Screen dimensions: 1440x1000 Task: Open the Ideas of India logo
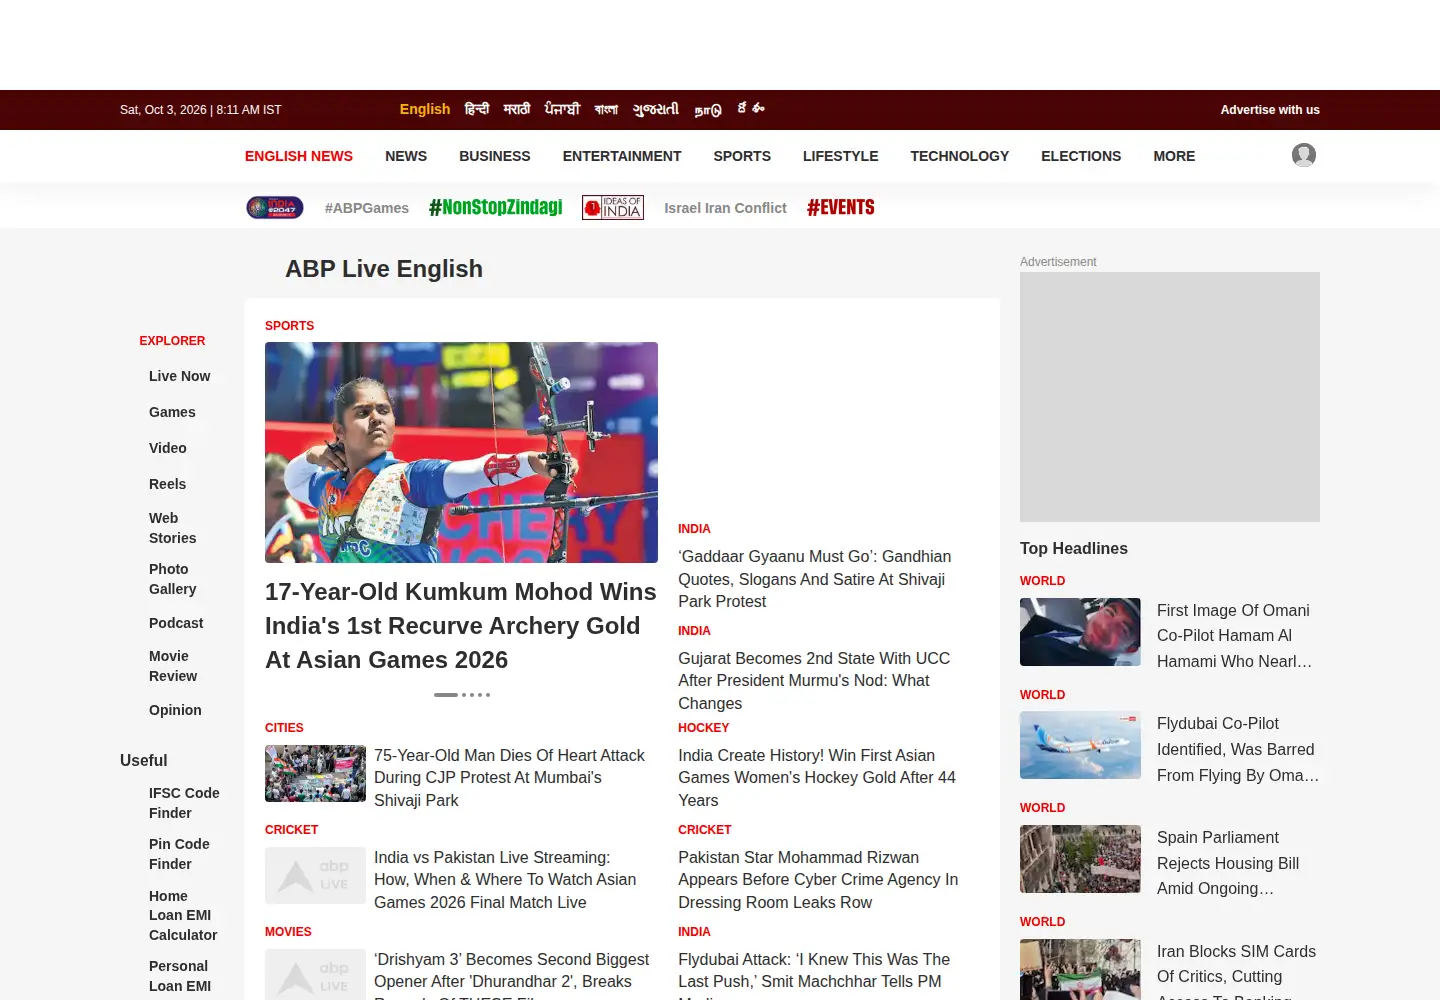click(613, 207)
